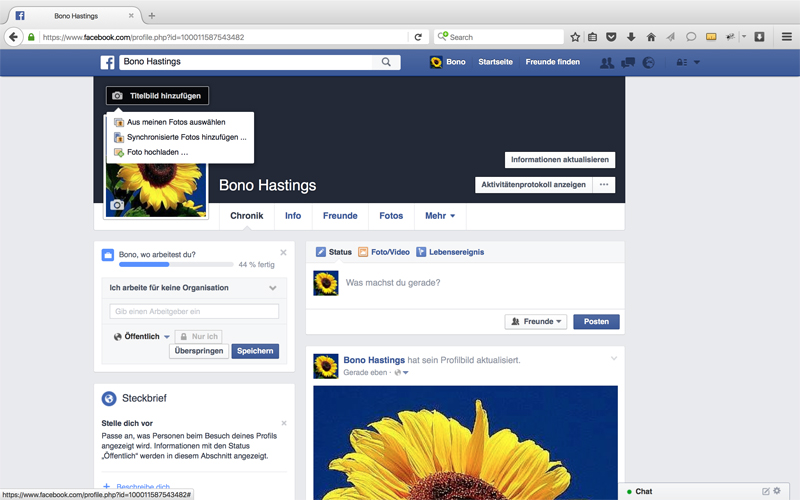Viewport: 800px width, 500px height.
Task: Click new message compose icon in chat
Action: tap(766, 491)
